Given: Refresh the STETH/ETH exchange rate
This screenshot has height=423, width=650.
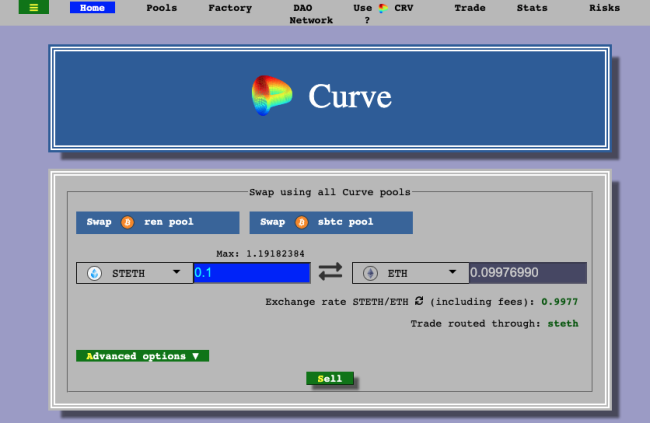Looking at the screenshot, I should [x=421, y=301].
